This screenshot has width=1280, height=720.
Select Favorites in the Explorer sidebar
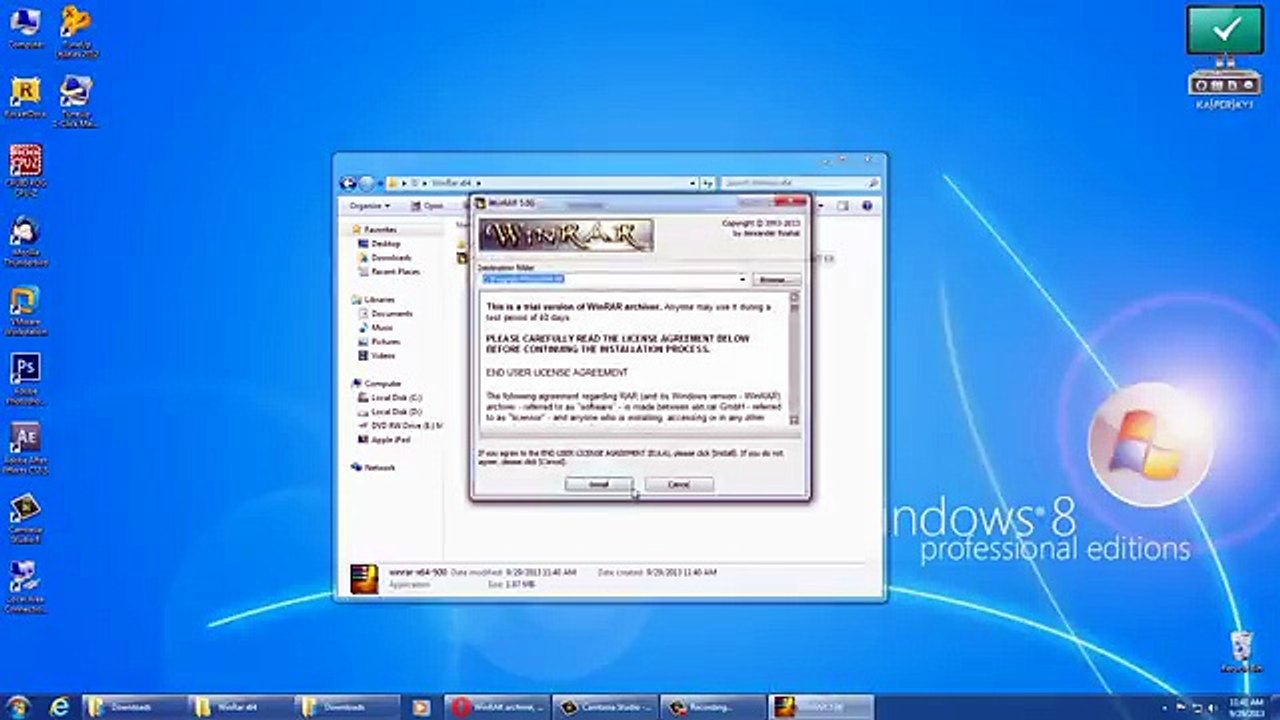point(374,229)
